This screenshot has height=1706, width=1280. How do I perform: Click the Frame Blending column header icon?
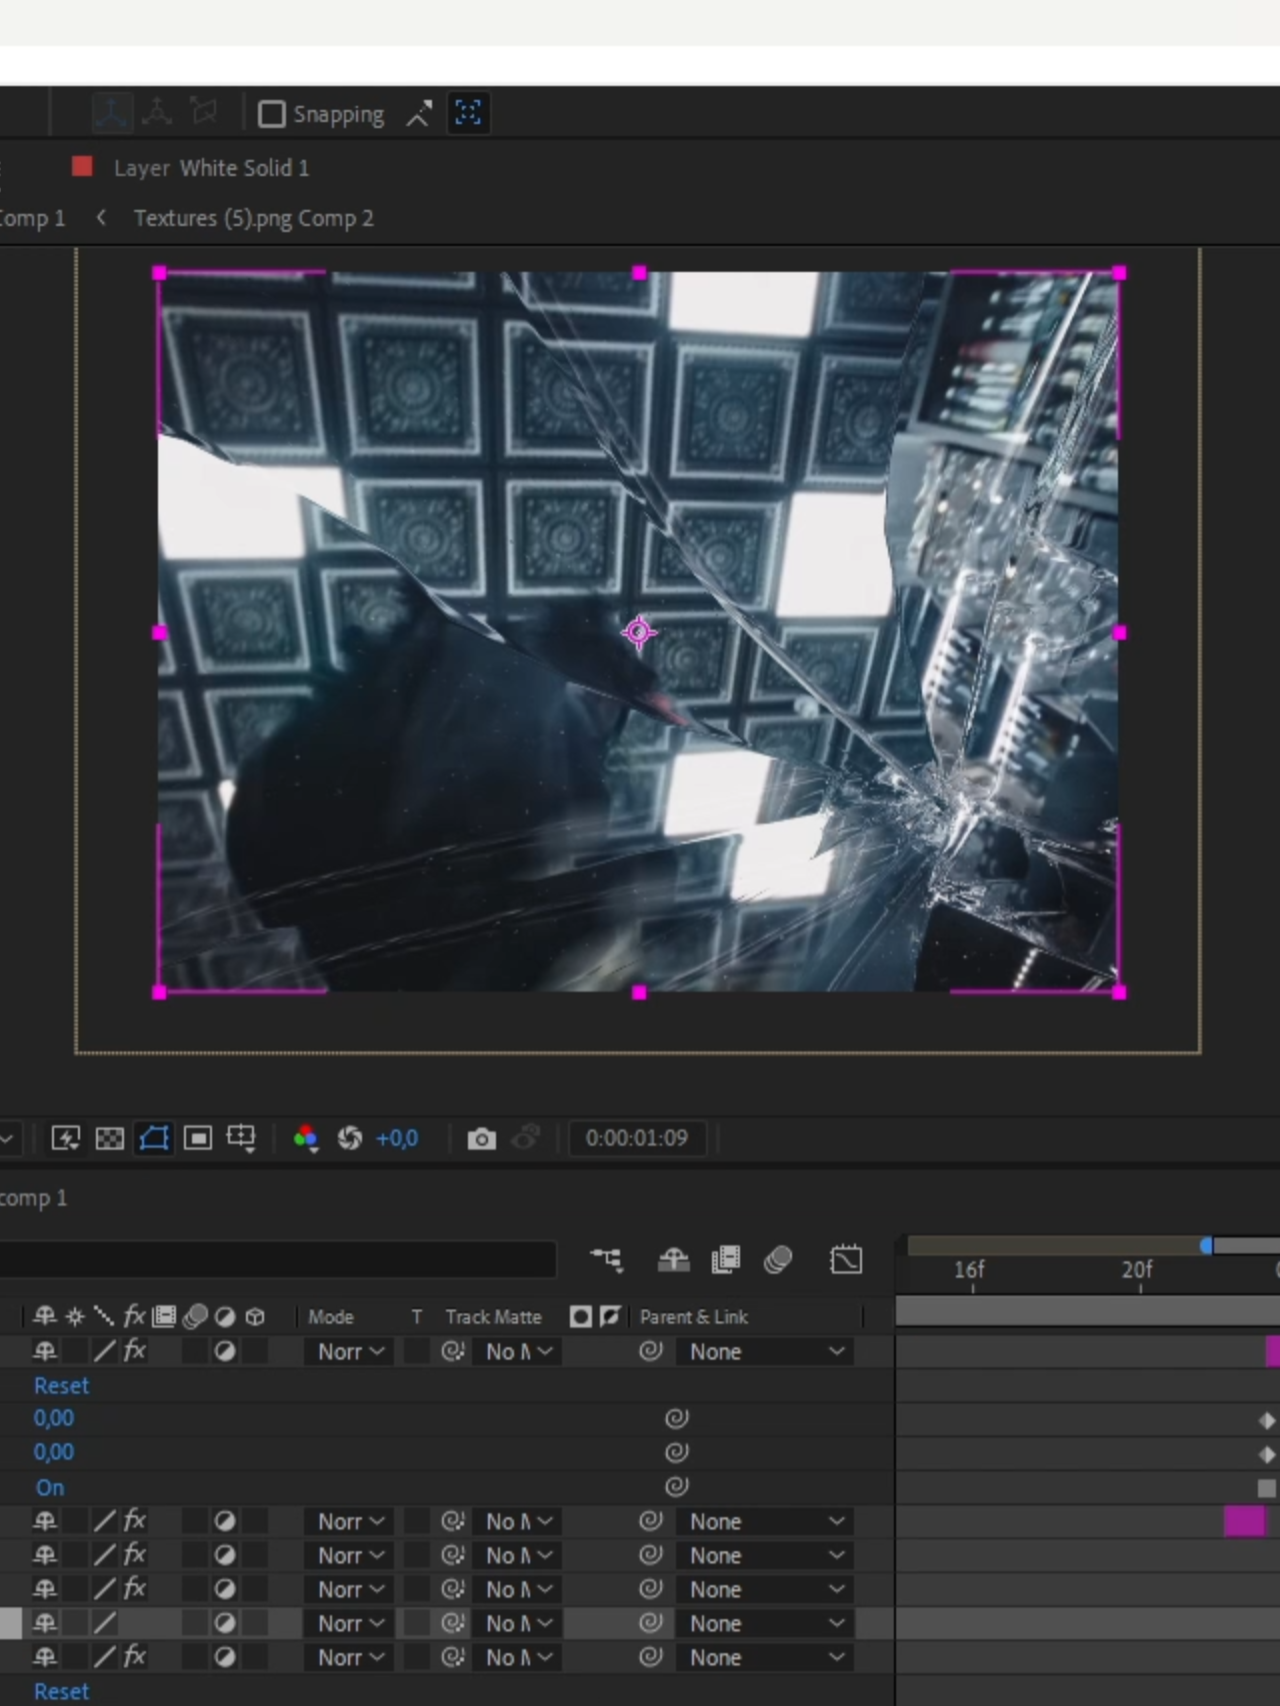[165, 1316]
